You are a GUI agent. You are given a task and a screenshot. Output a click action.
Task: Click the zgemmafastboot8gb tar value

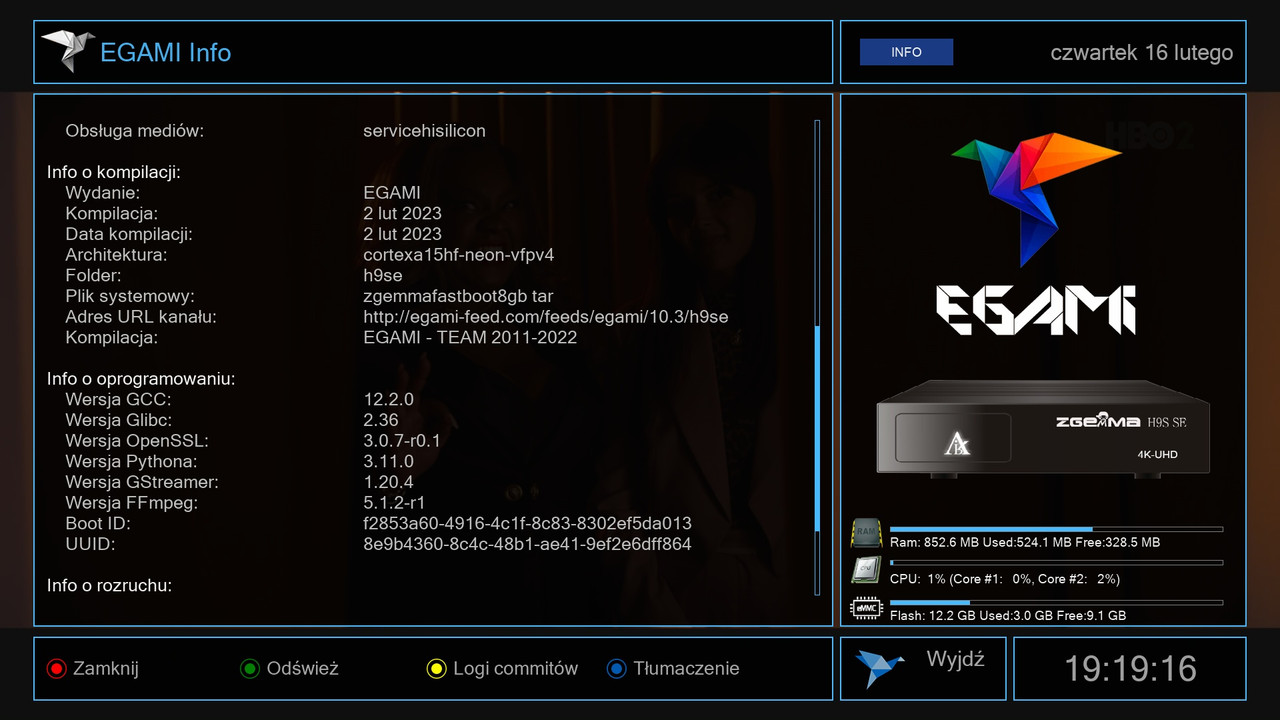pos(459,296)
